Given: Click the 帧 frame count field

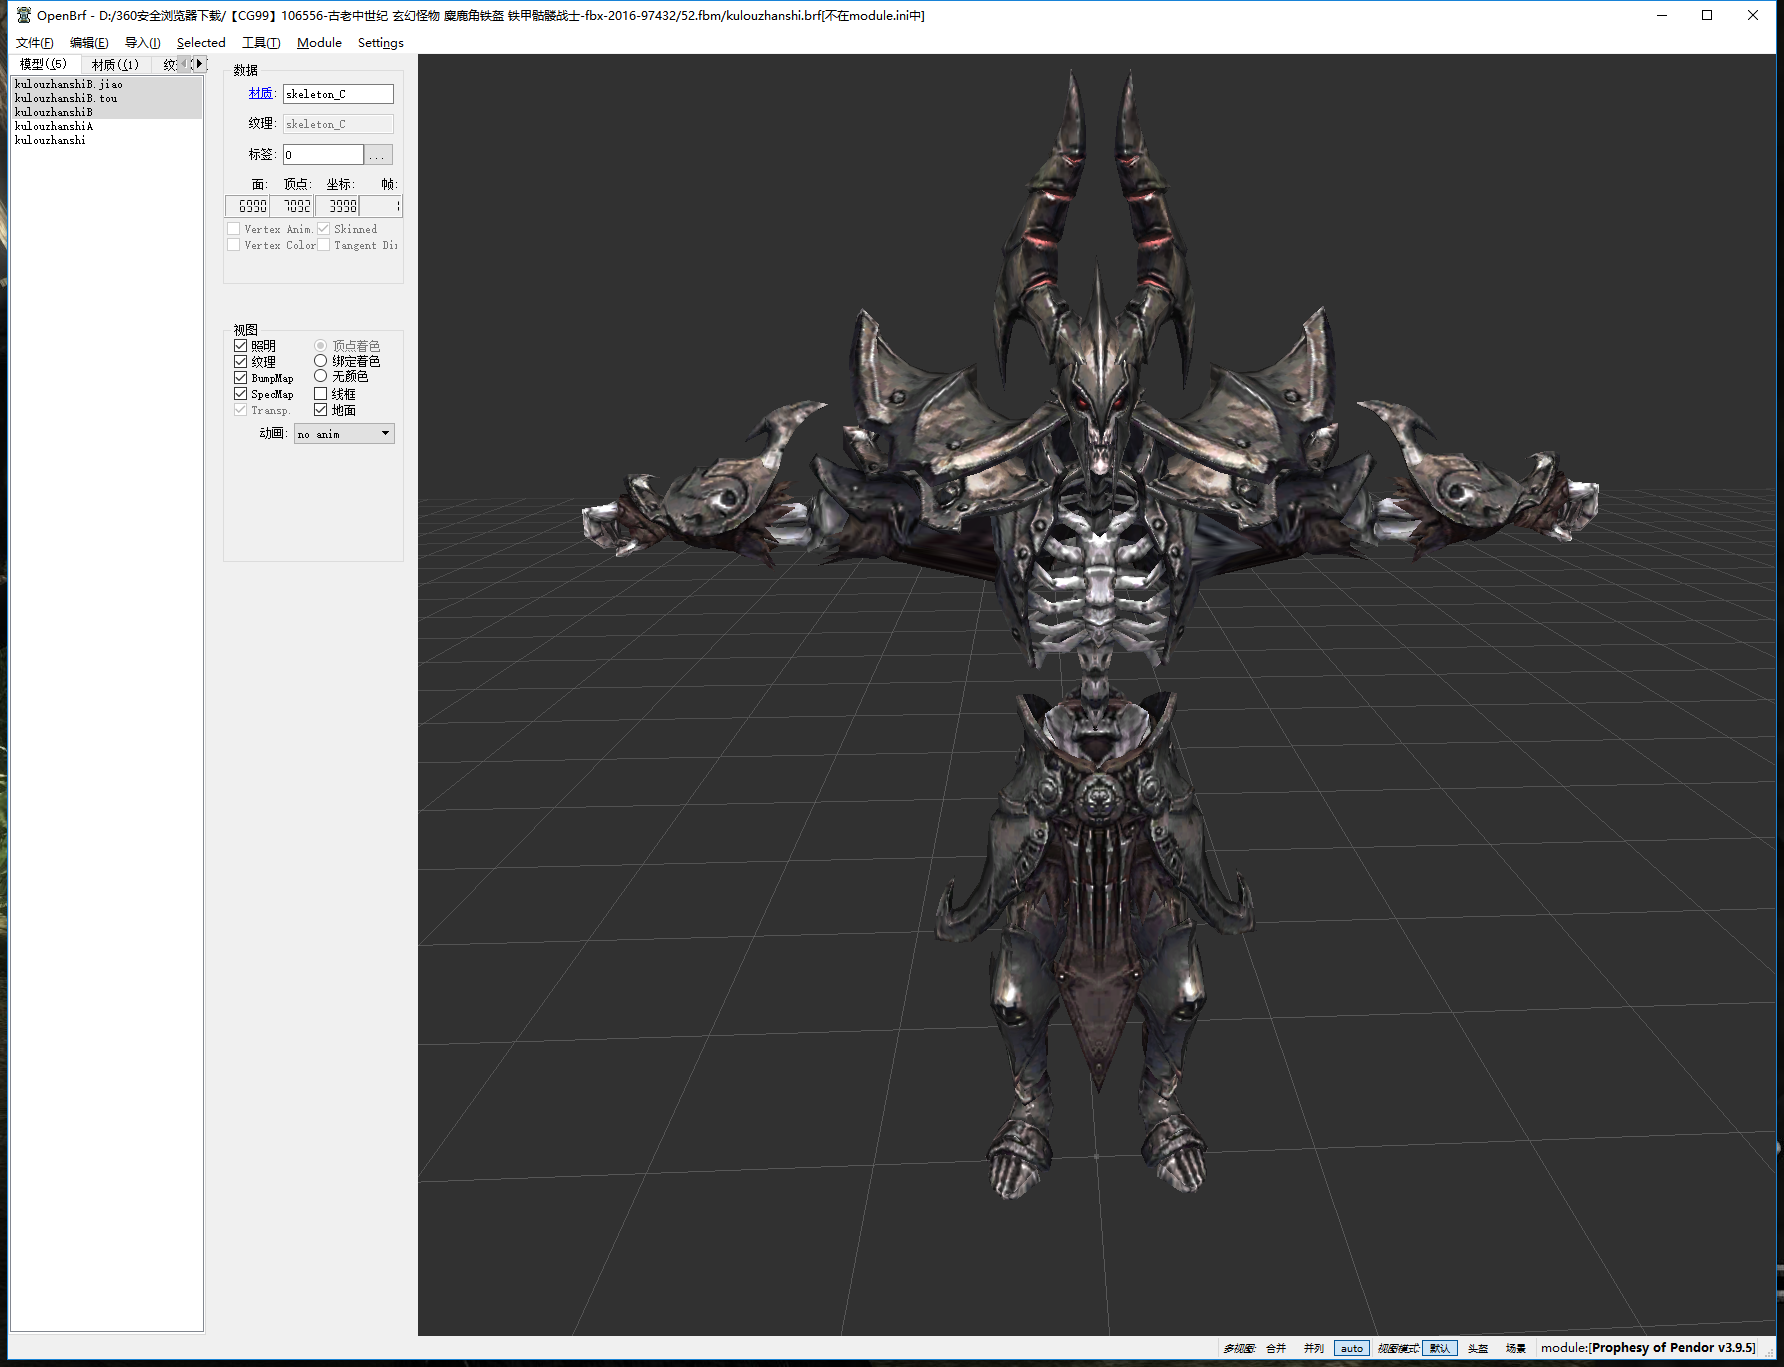Looking at the screenshot, I should [381, 206].
